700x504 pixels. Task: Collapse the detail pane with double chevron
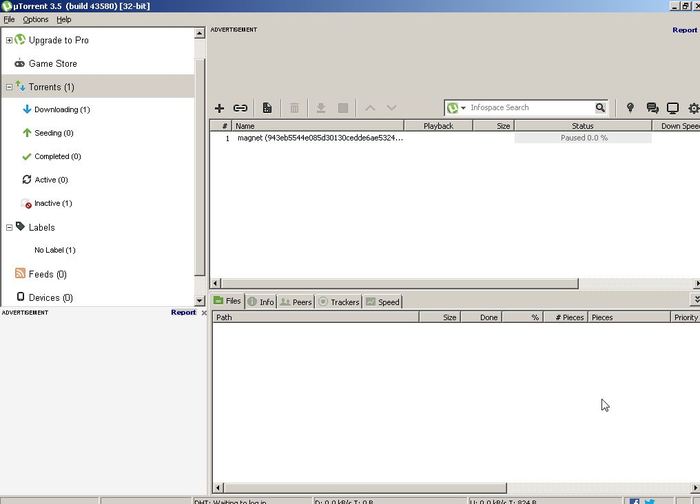click(x=696, y=300)
